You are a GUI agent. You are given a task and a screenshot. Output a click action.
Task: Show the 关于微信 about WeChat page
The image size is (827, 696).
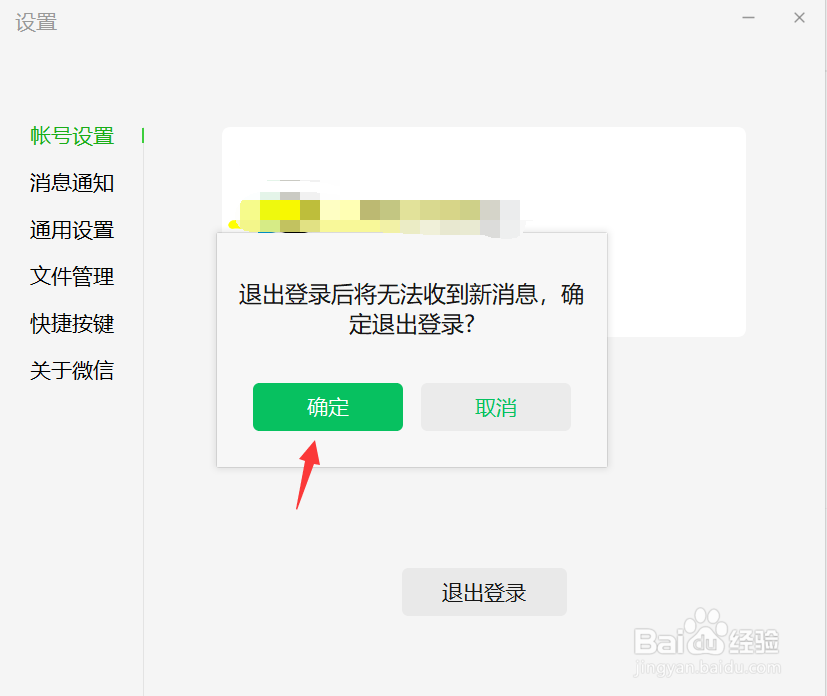(72, 370)
